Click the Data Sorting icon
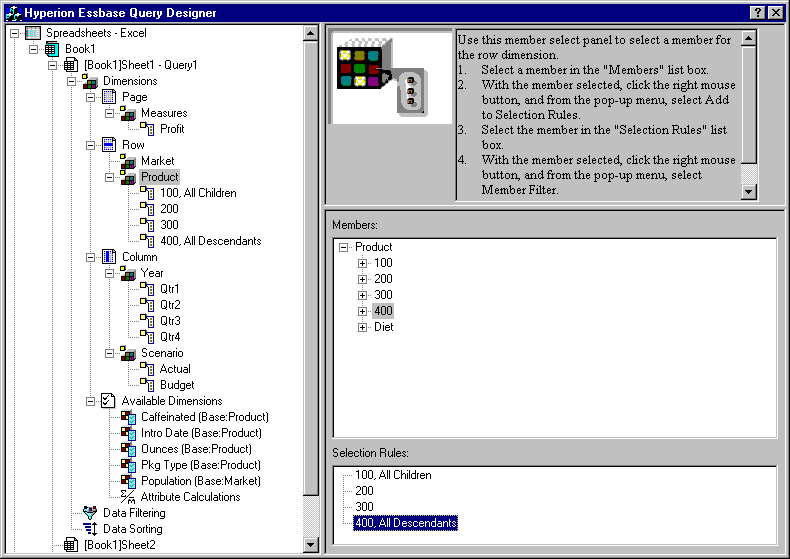Image resolution: width=790 pixels, height=559 pixels. (90, 529)
